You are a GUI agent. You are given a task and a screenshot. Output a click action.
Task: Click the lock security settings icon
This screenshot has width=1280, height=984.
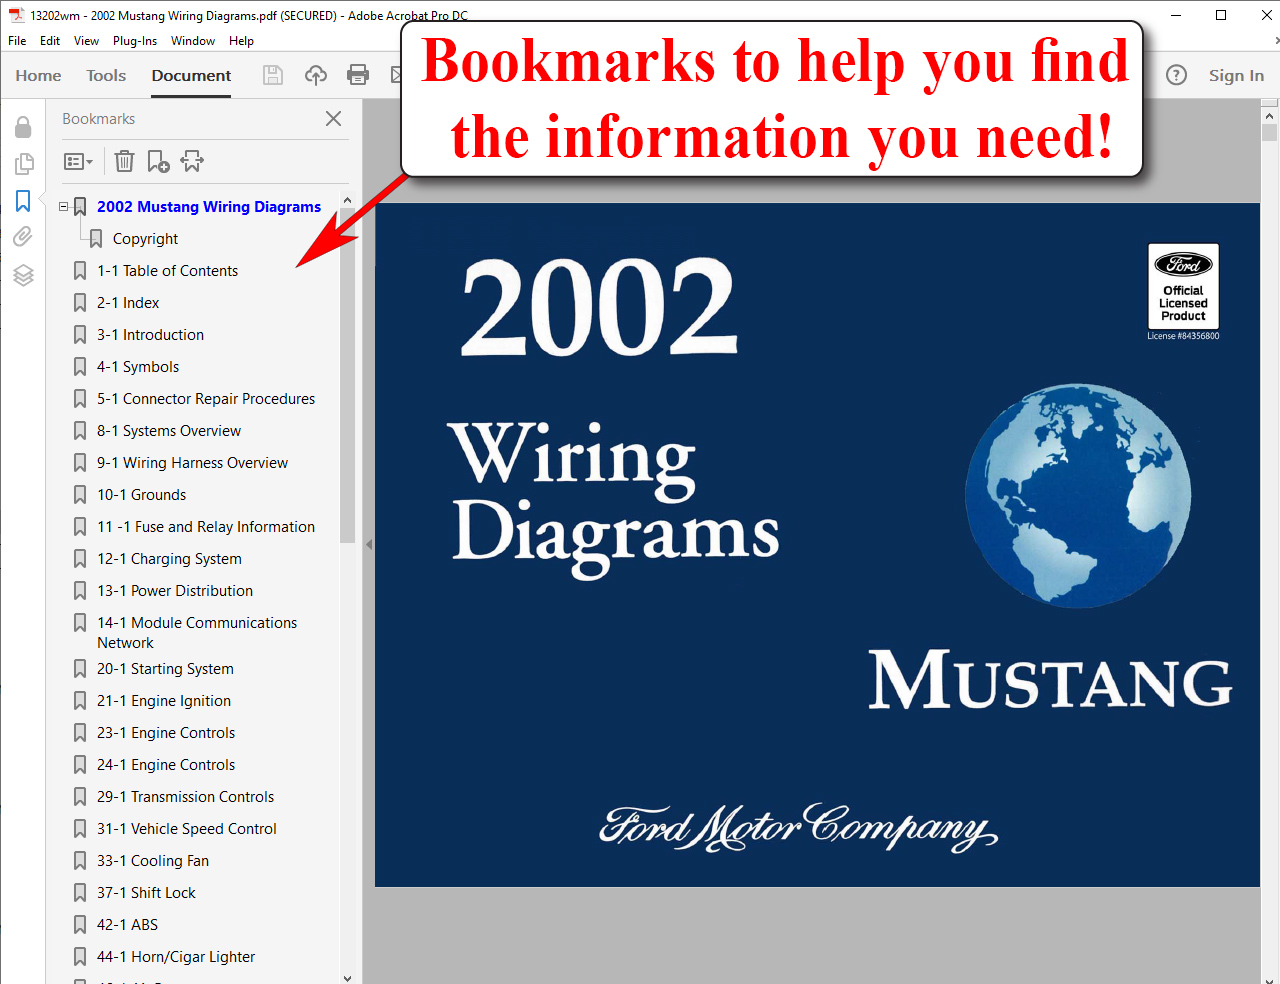point(23,127)
